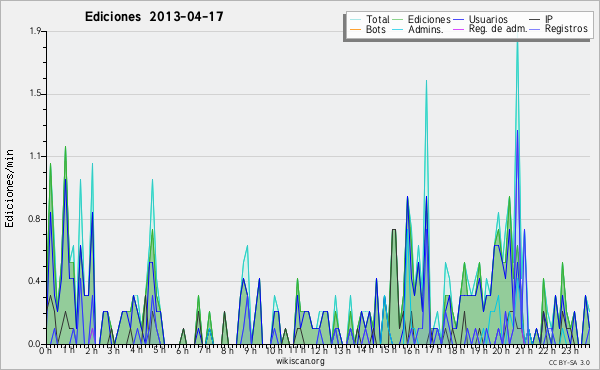This screenshot has width=600, height=370.
Task: Select the Usuarios legend label
Action: pos(488,19)
